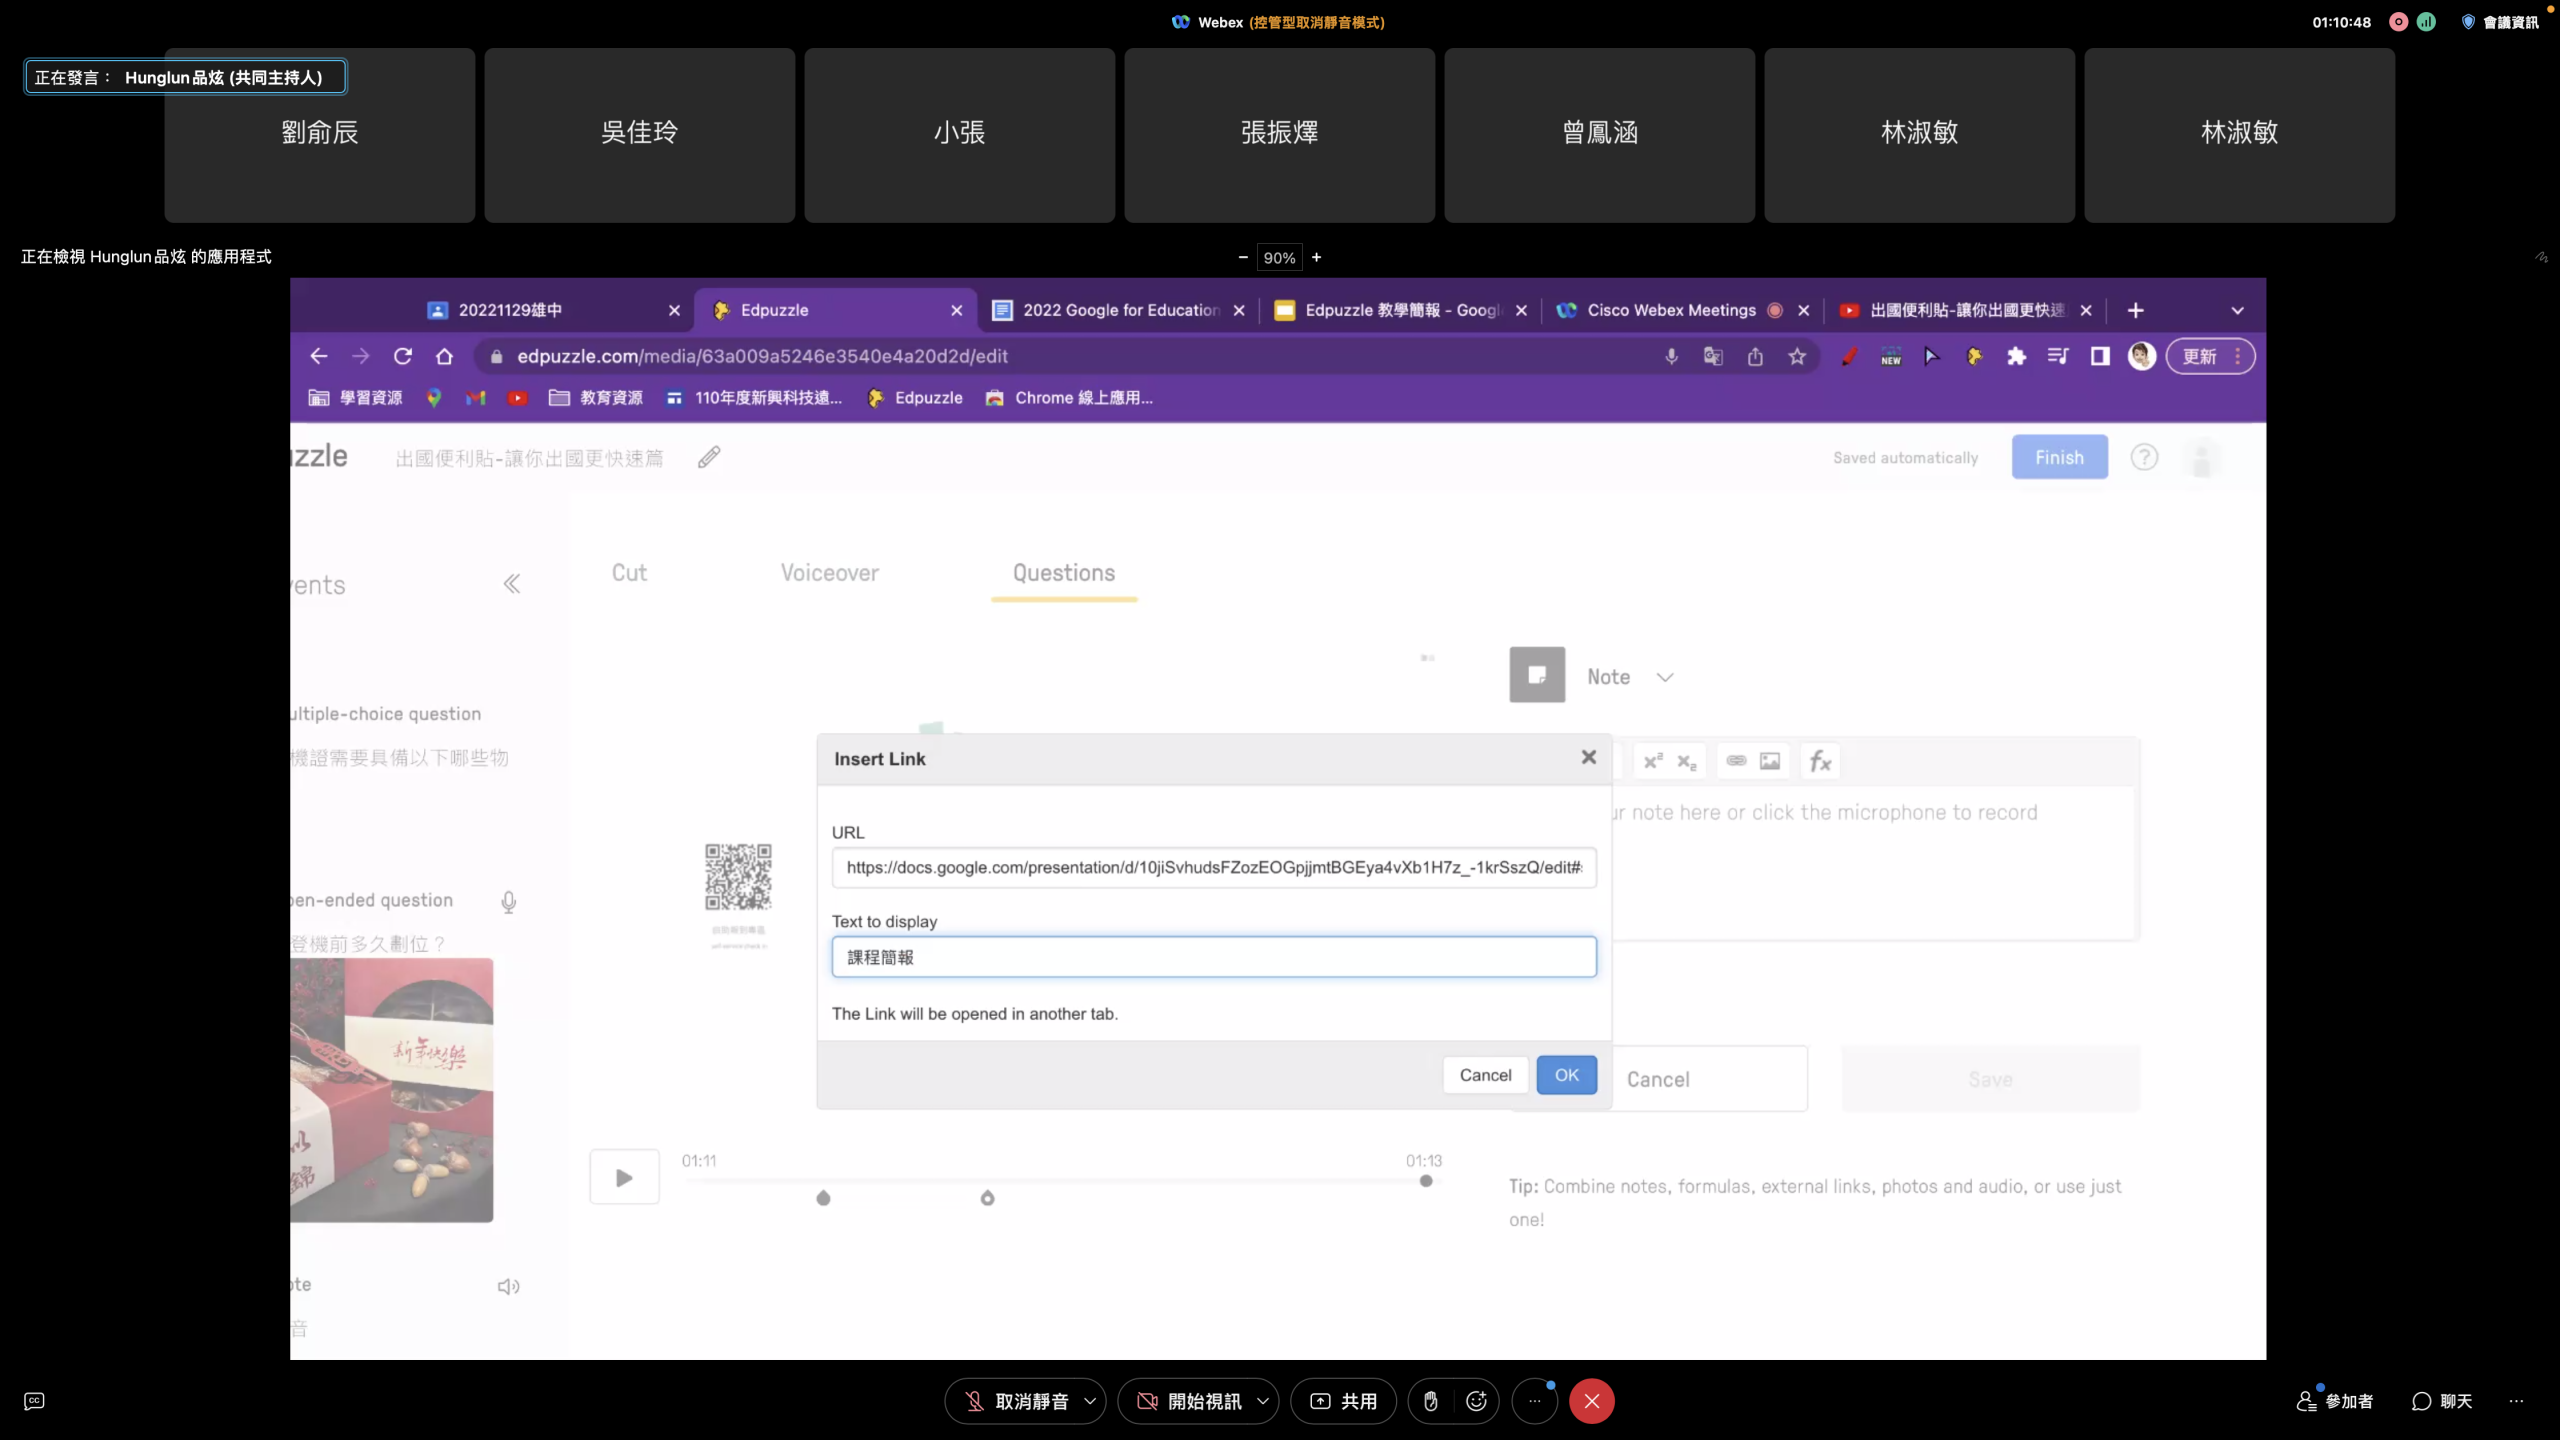This screenshot has width=2560, height=1440.
Task: Click the raise hand icon in Webex bar
Action: click(x=1430, y=1401)
